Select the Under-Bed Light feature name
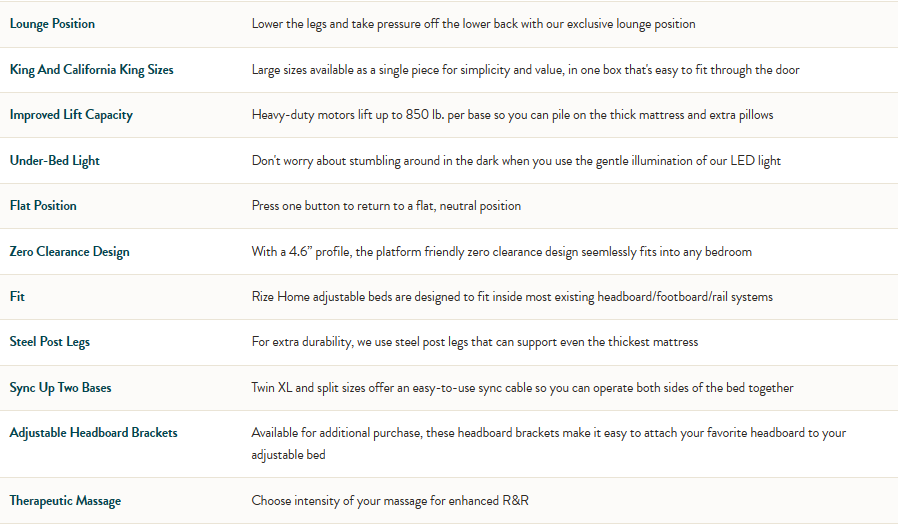Image resolution: width=899 pixels, height=531 pixels. point(54,161)
